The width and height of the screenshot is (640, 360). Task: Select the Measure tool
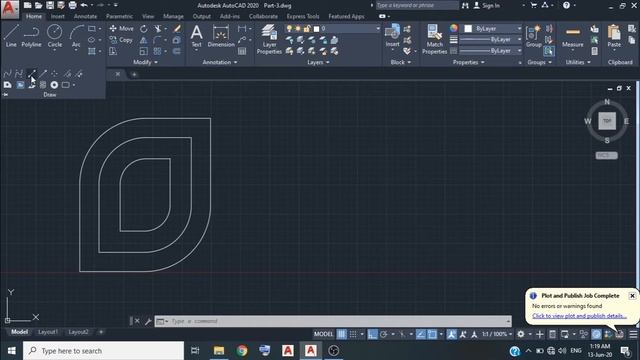coord(573,37)
